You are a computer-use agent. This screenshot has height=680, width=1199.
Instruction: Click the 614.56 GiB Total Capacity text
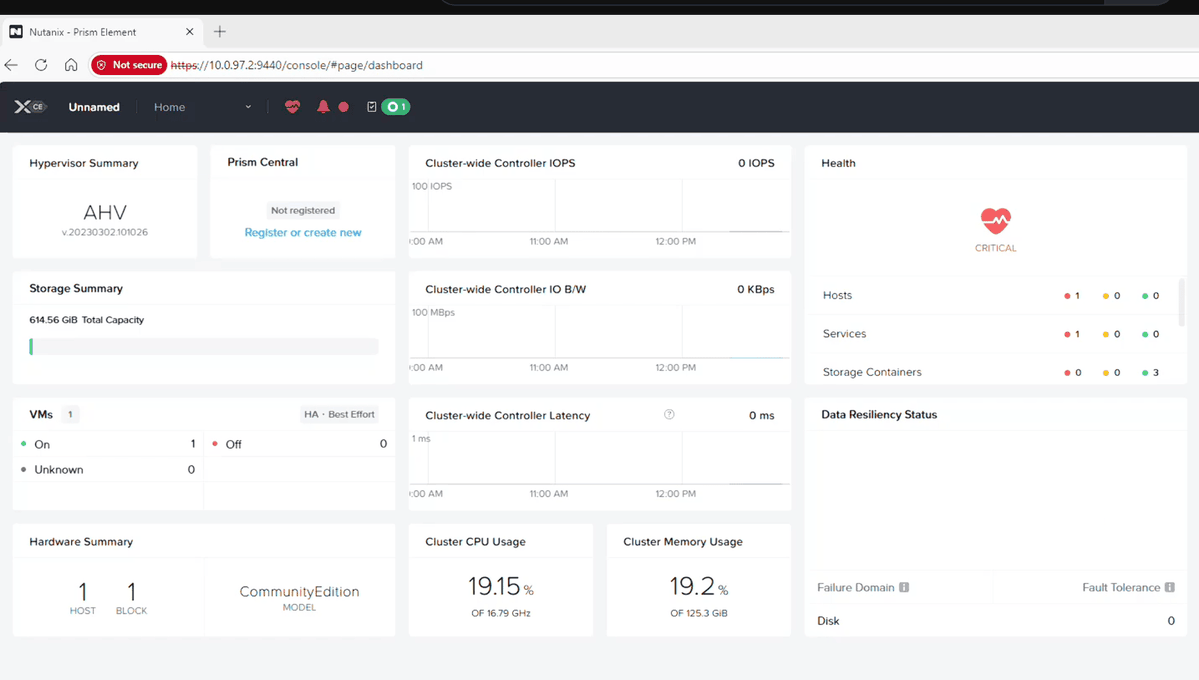pyautogui.click(x=86, y=320)
